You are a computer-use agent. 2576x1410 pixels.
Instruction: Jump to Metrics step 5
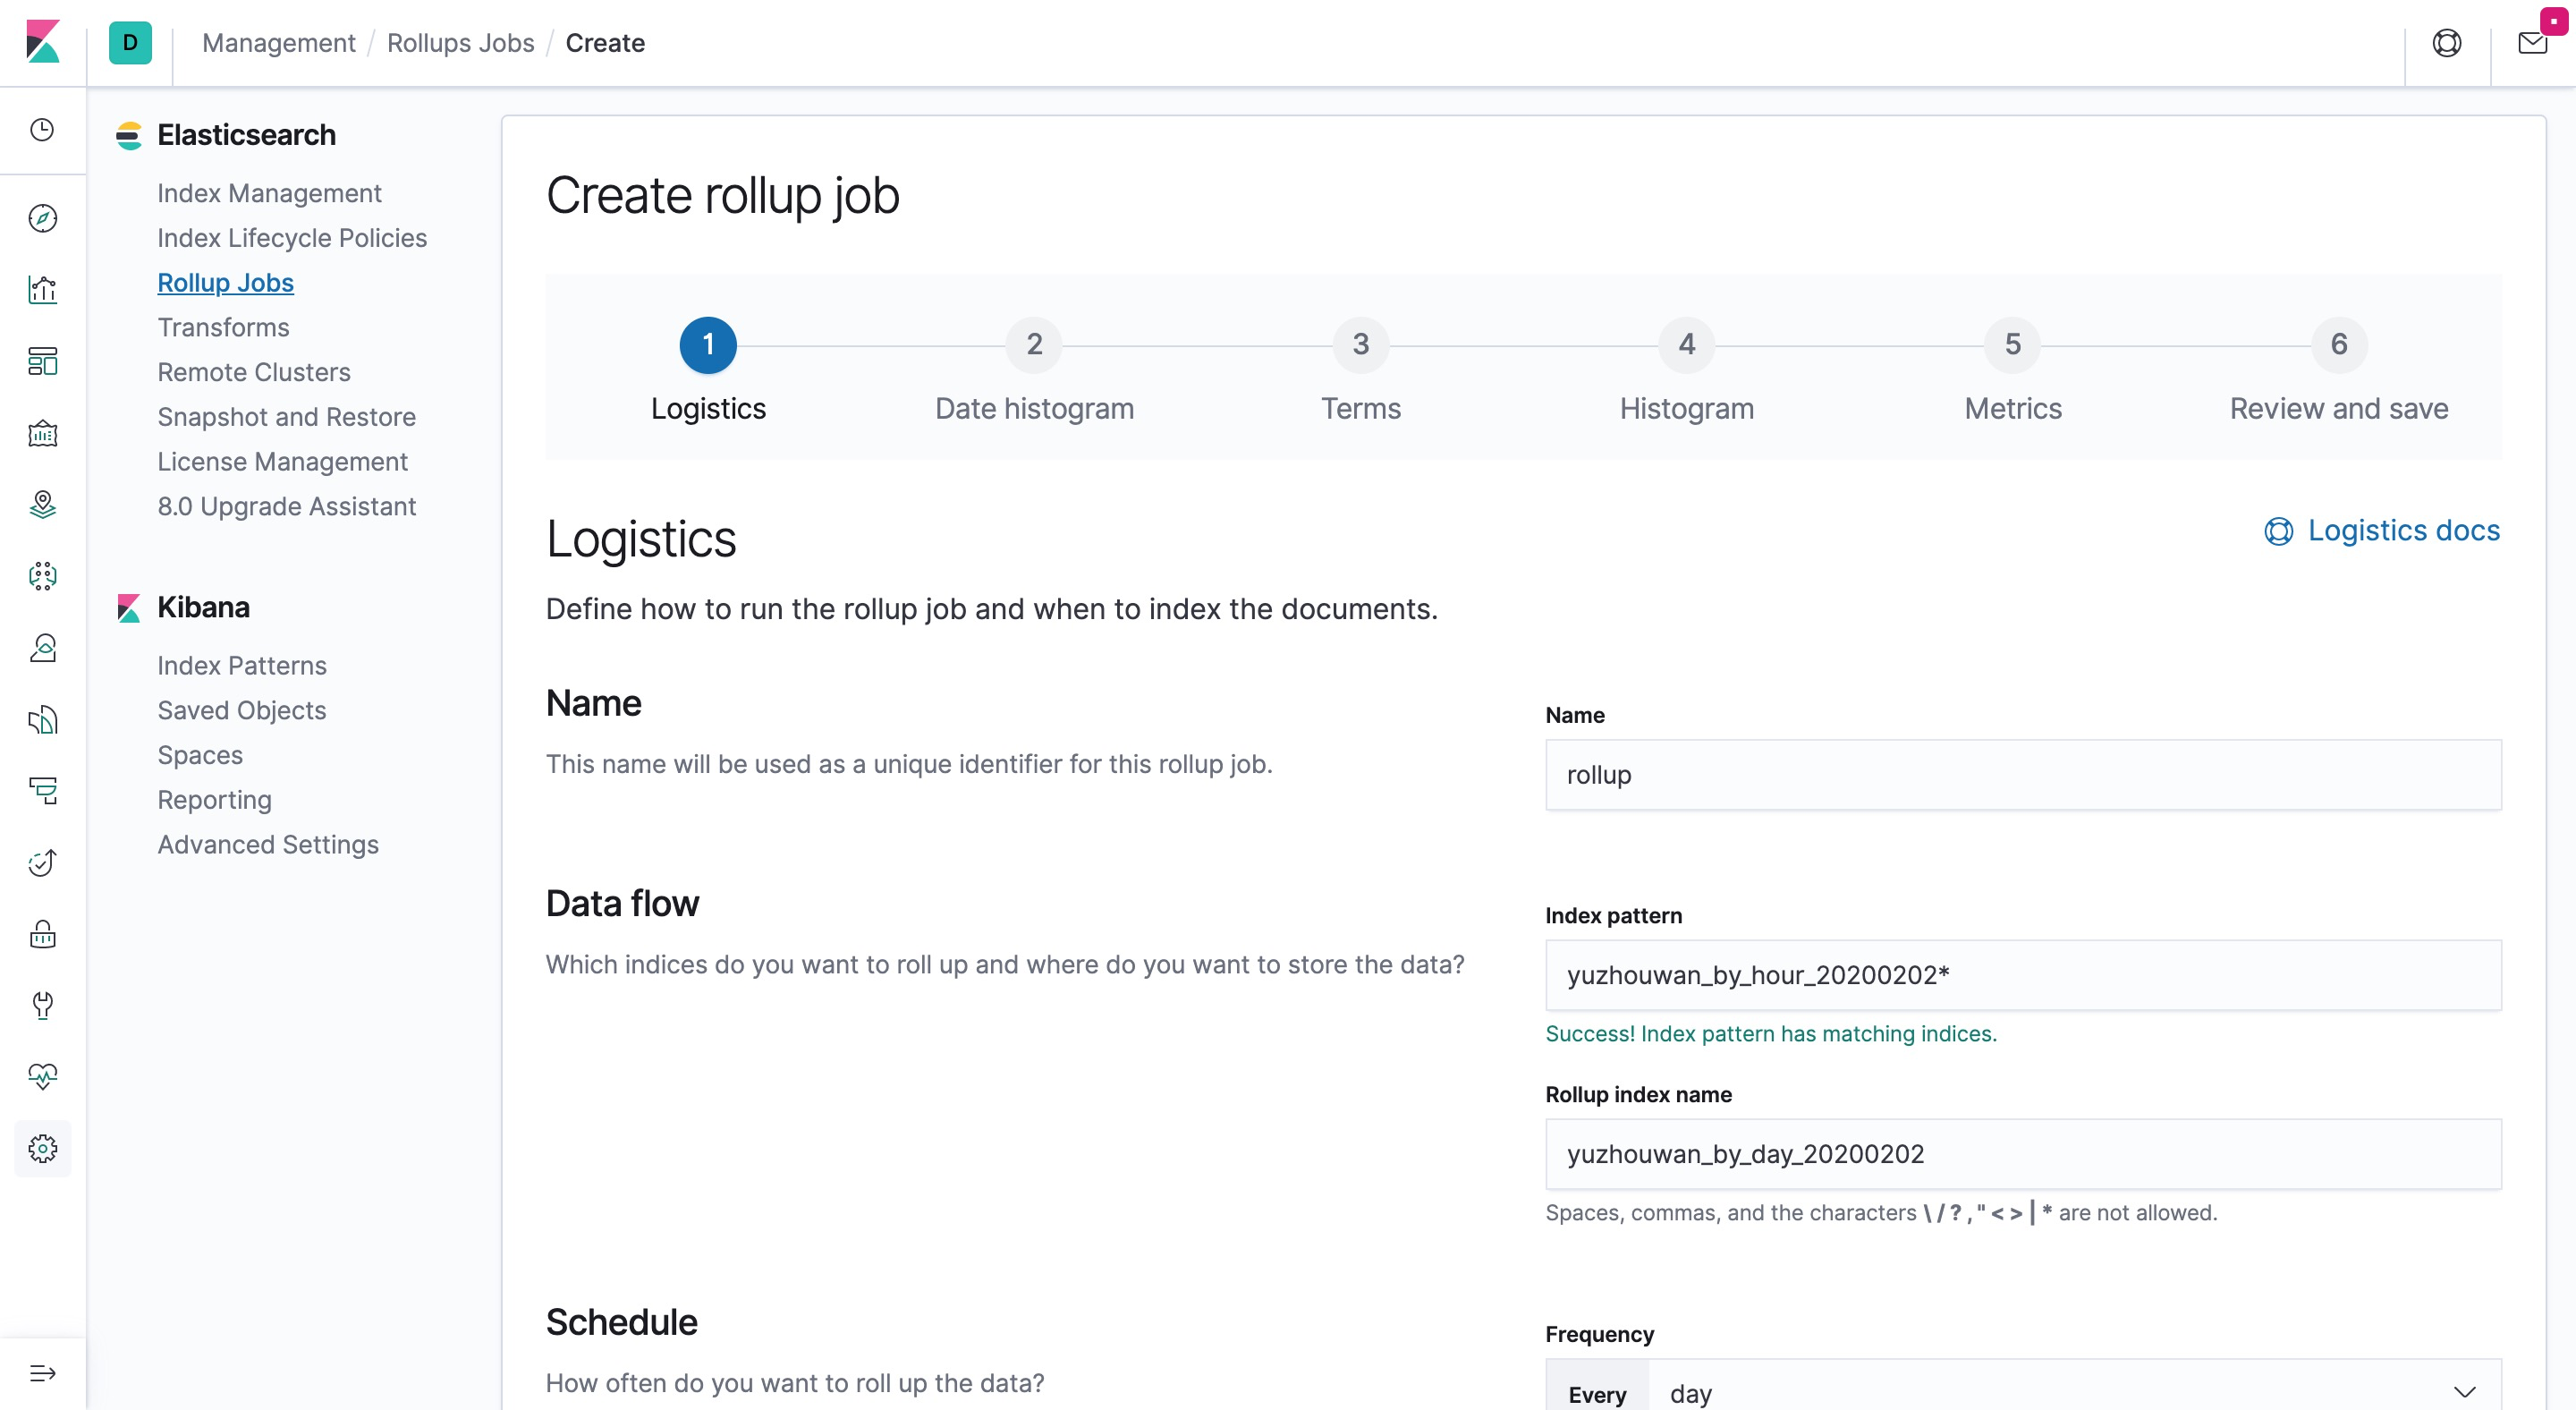click(x=2012, y=345)
